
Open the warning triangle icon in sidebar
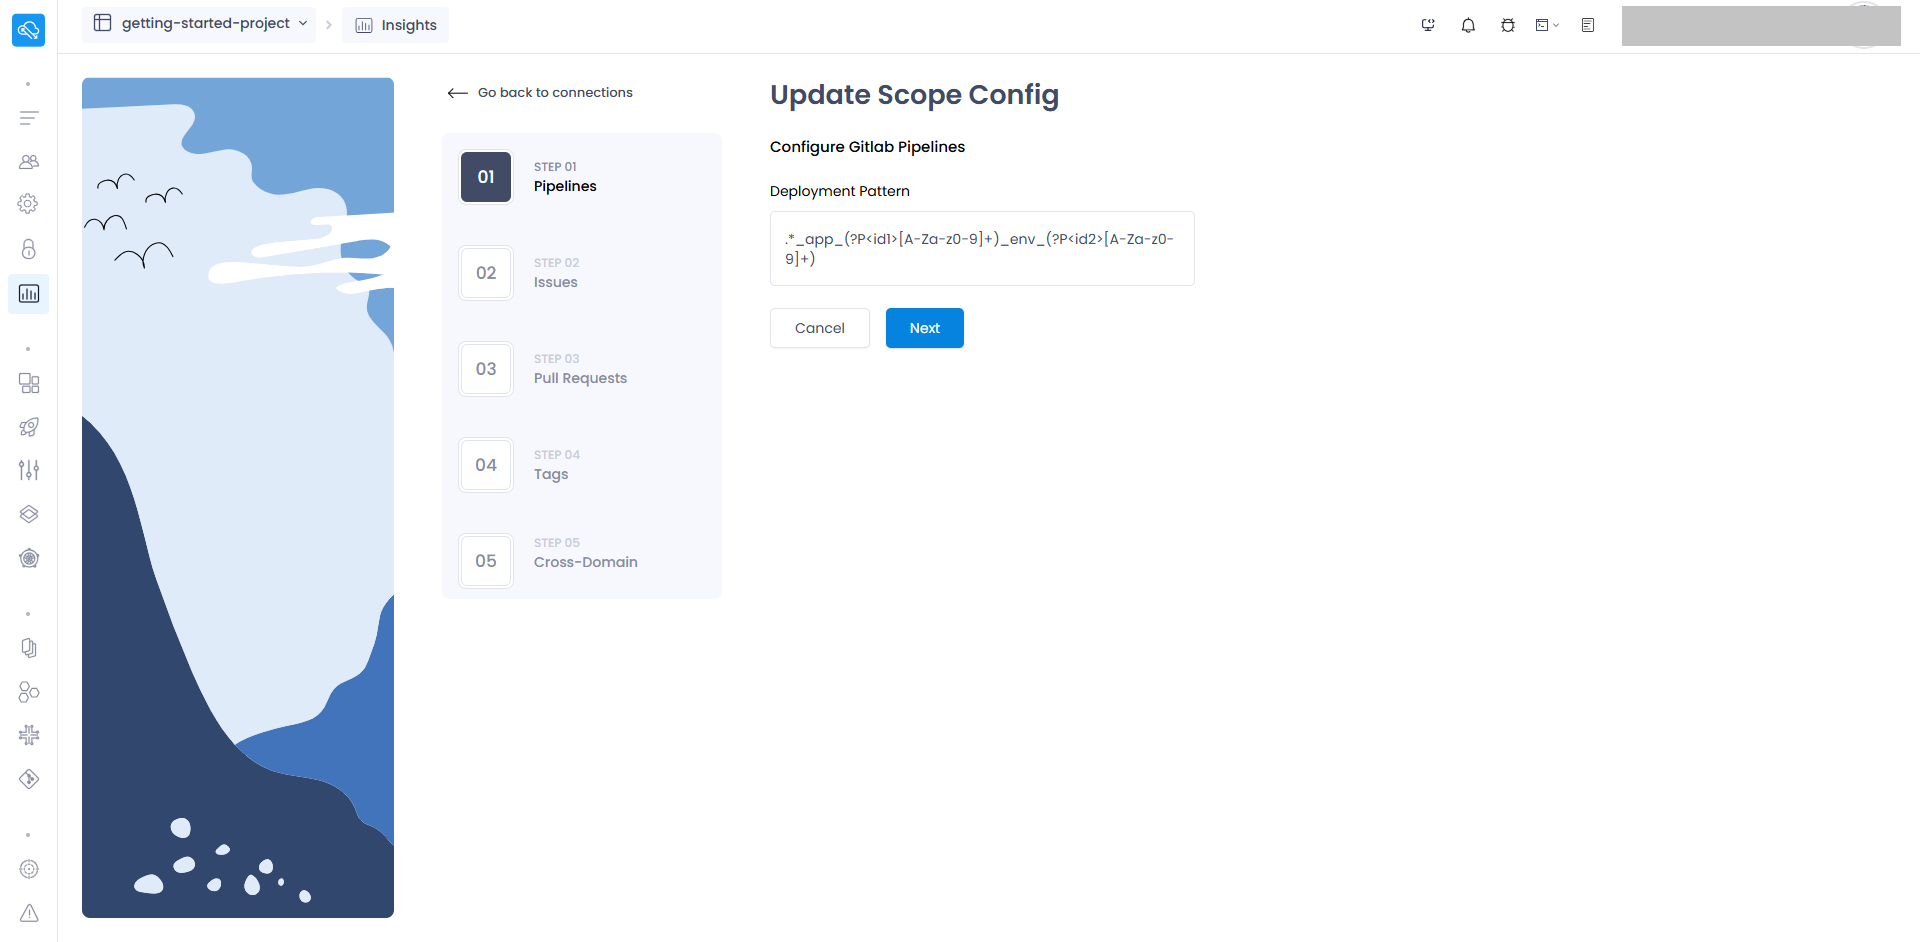point(29,913)
